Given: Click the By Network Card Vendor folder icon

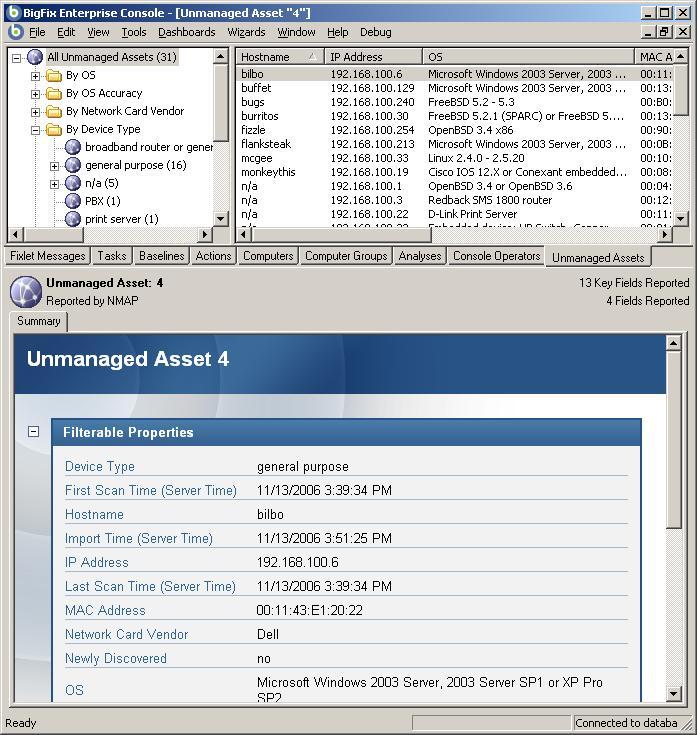Looking at the screenshot, I should click(x=54, y=112).
